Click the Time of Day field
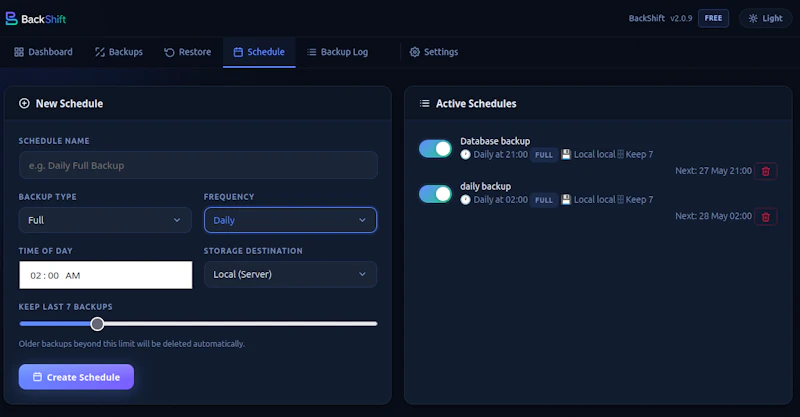This screenshot has width=800, height=417. (x=106, y=275)
